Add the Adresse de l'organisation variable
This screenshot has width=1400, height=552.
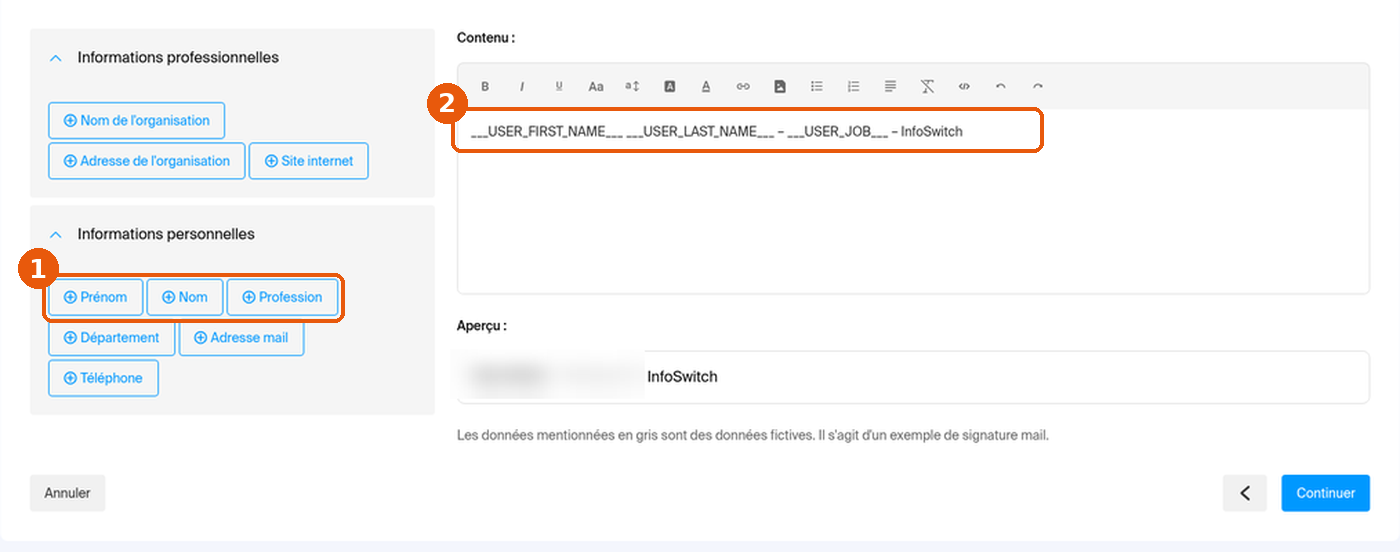point(147,161)
